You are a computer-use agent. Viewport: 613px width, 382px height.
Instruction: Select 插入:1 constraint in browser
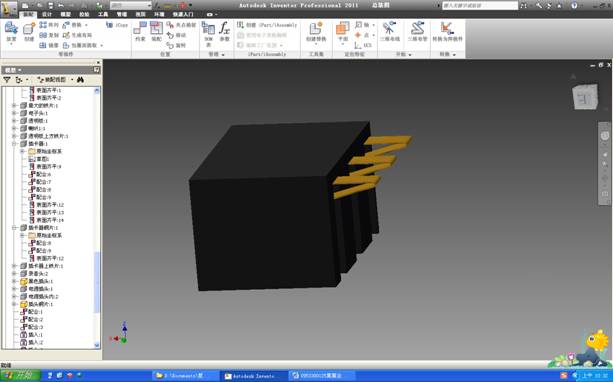(x=32, y=335)
